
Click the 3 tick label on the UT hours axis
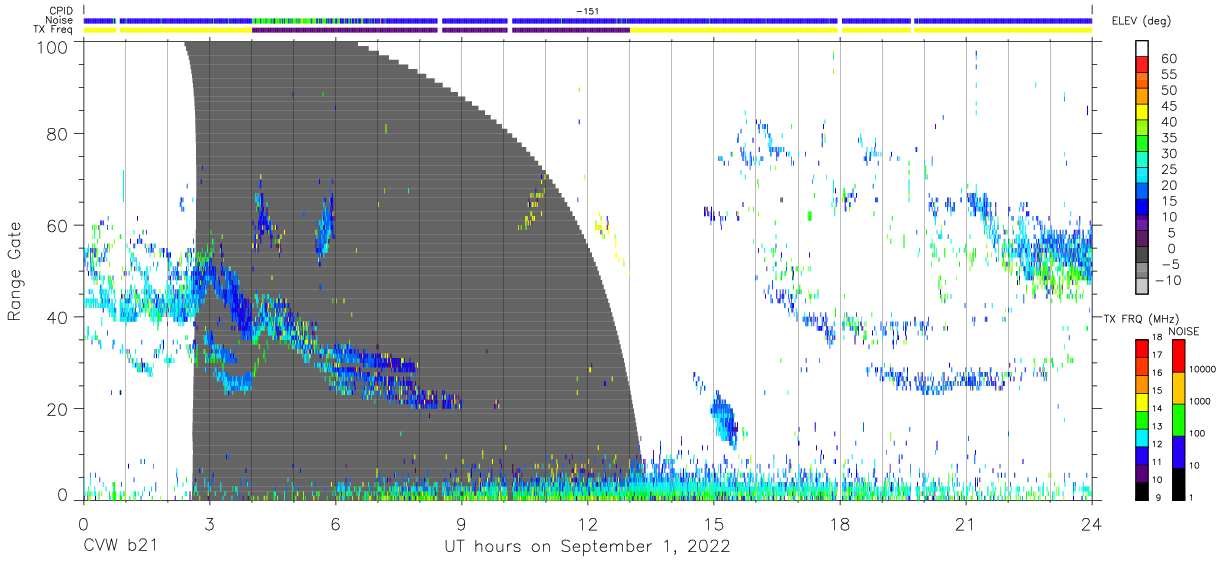(x=209, y=523)
